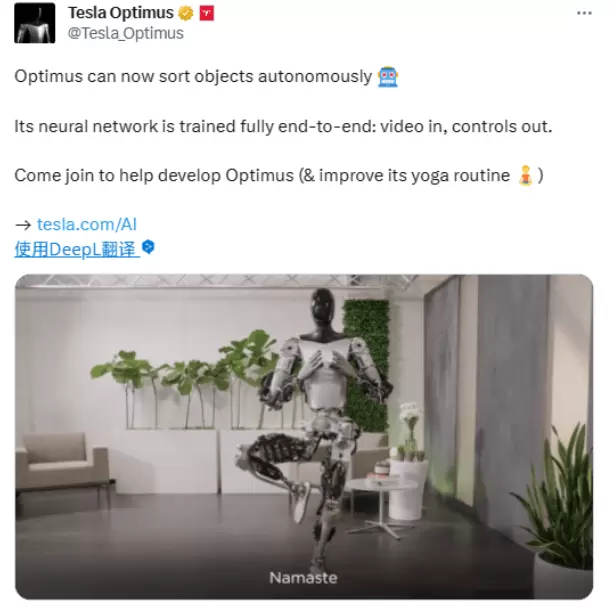
Task: Click the DeepL translate link
Action: [x=76, y=249]
